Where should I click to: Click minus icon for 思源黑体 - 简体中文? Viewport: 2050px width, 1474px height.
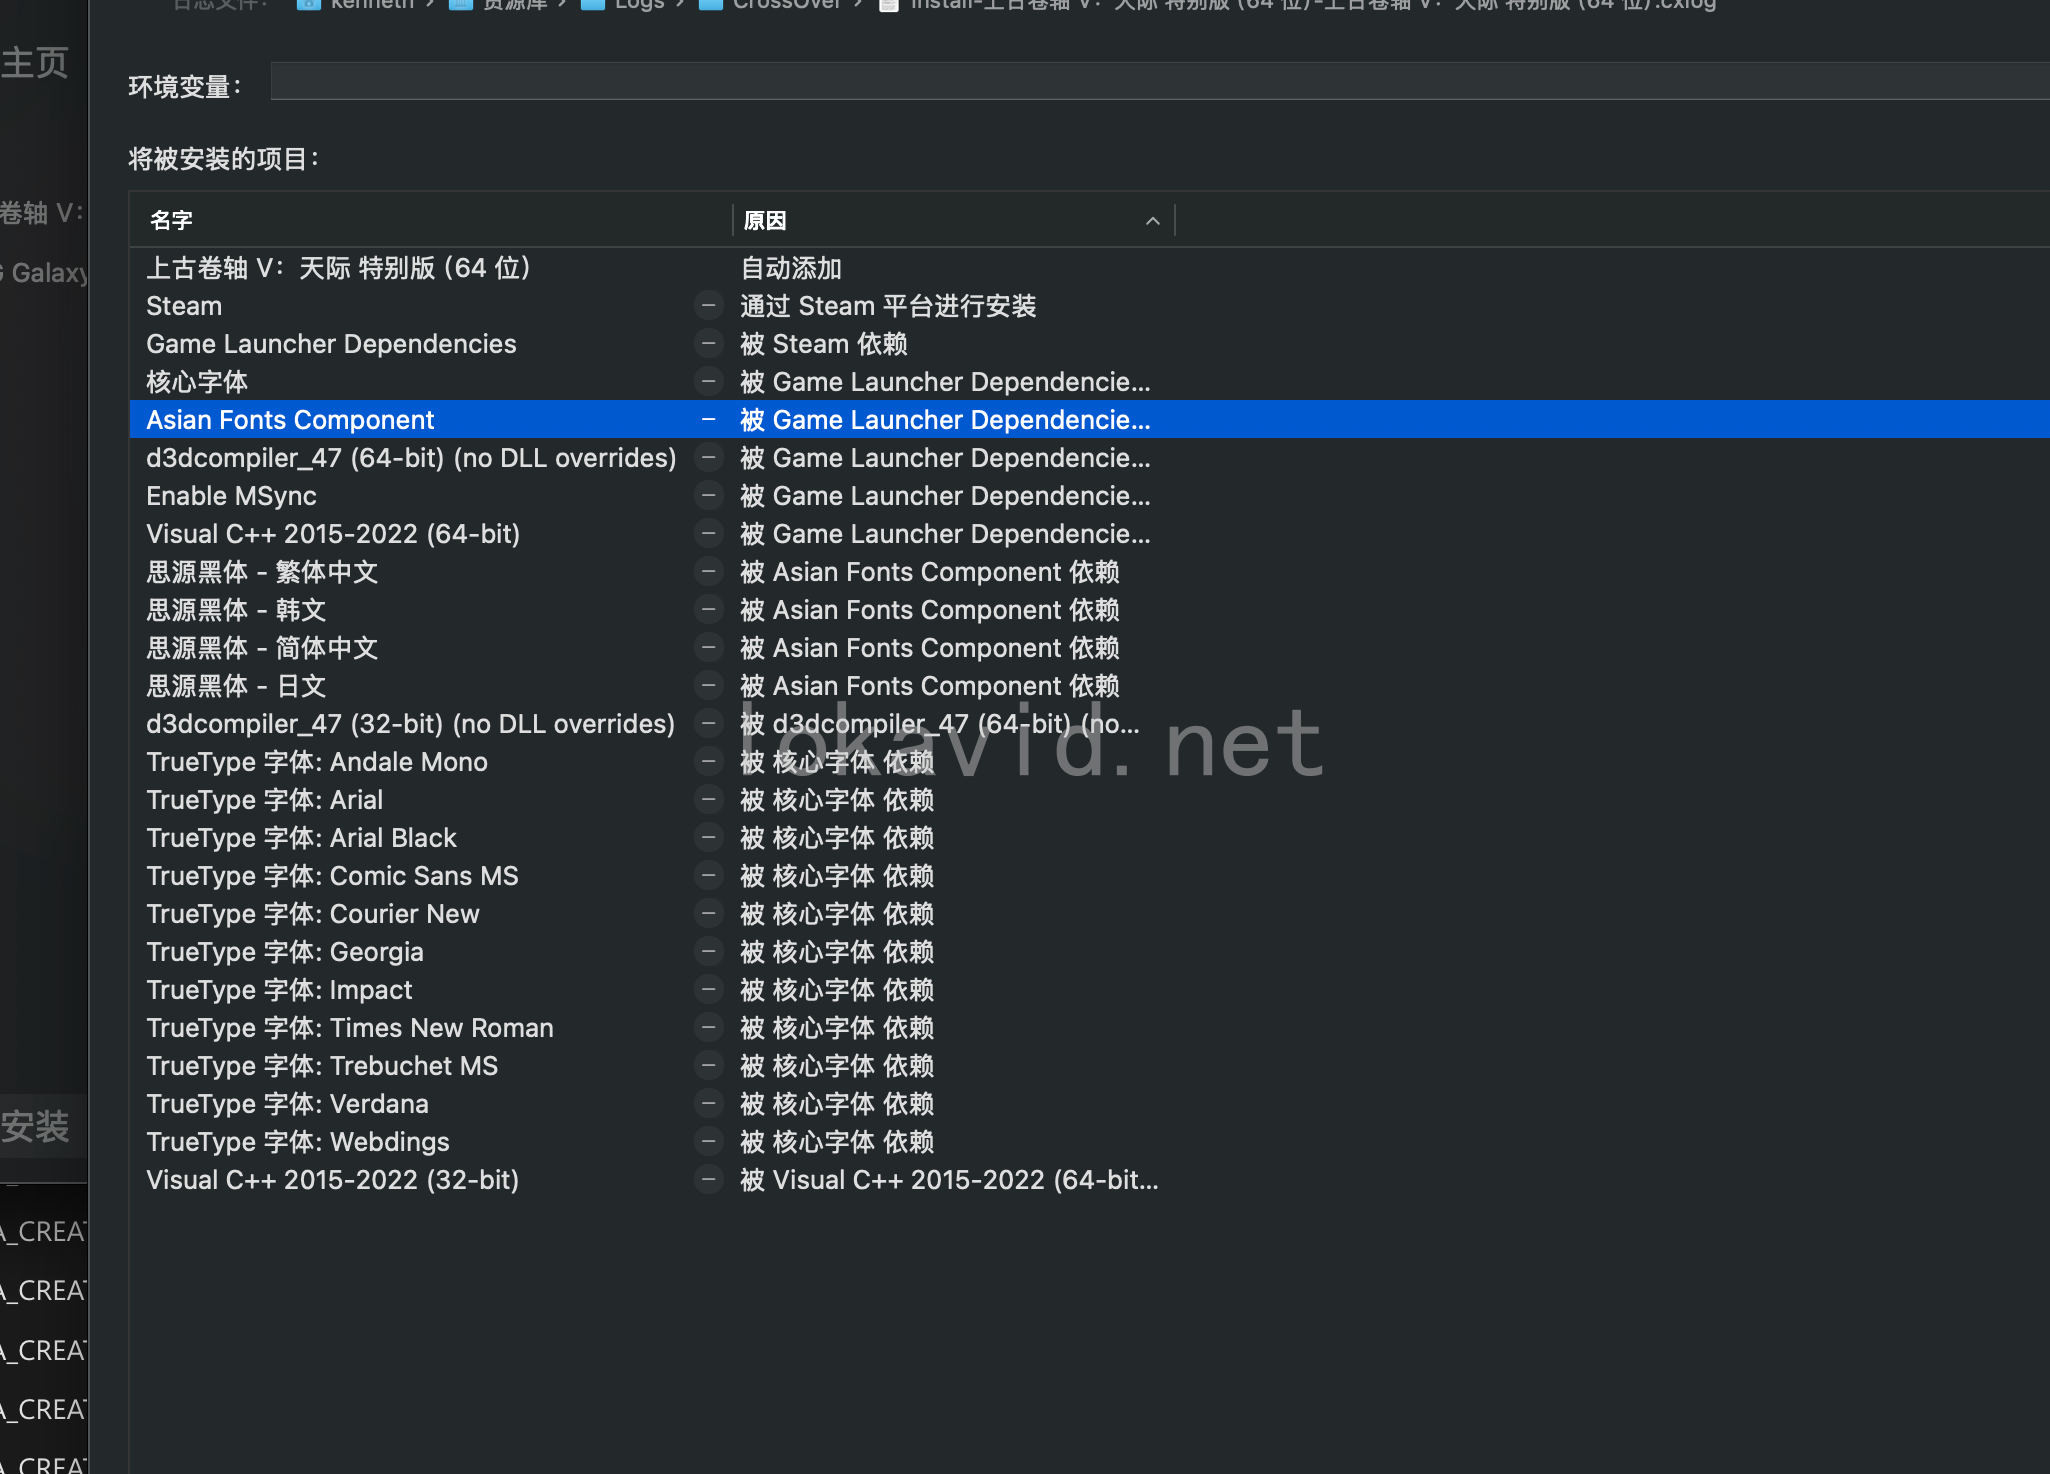click(708, 647)
